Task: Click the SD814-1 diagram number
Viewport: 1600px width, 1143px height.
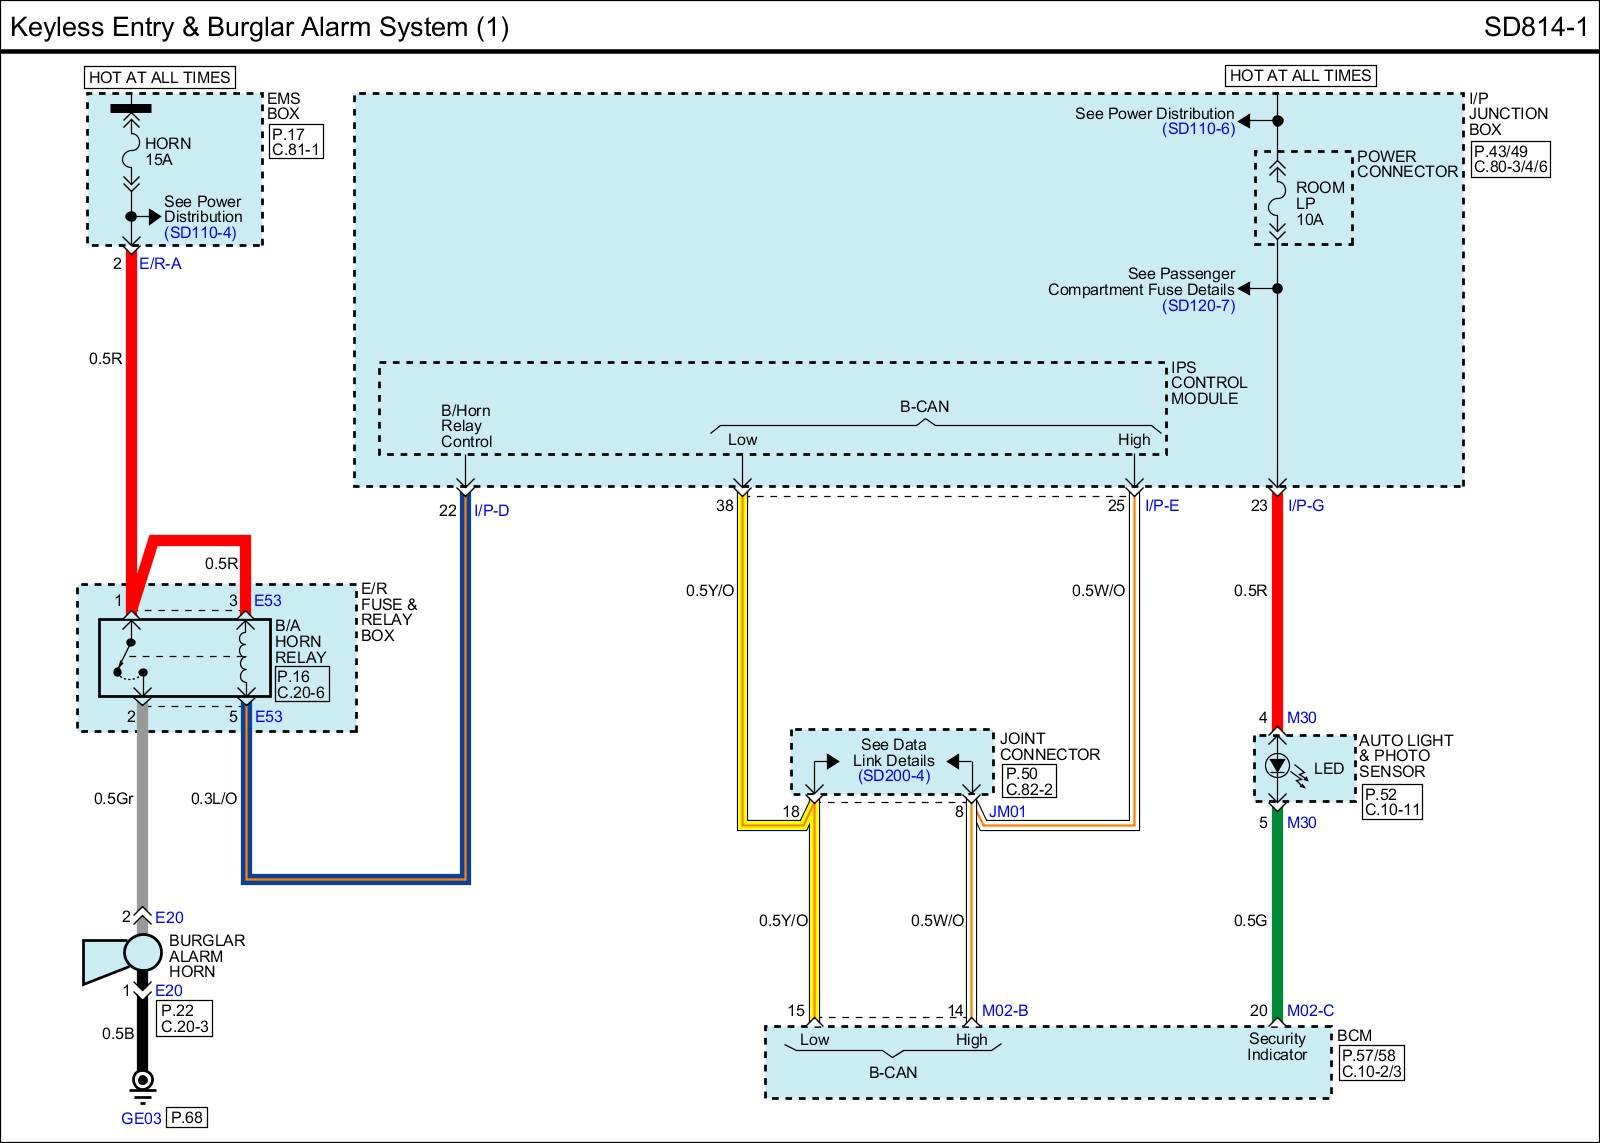Action: pyautogui.click(x=1535, y=27)
